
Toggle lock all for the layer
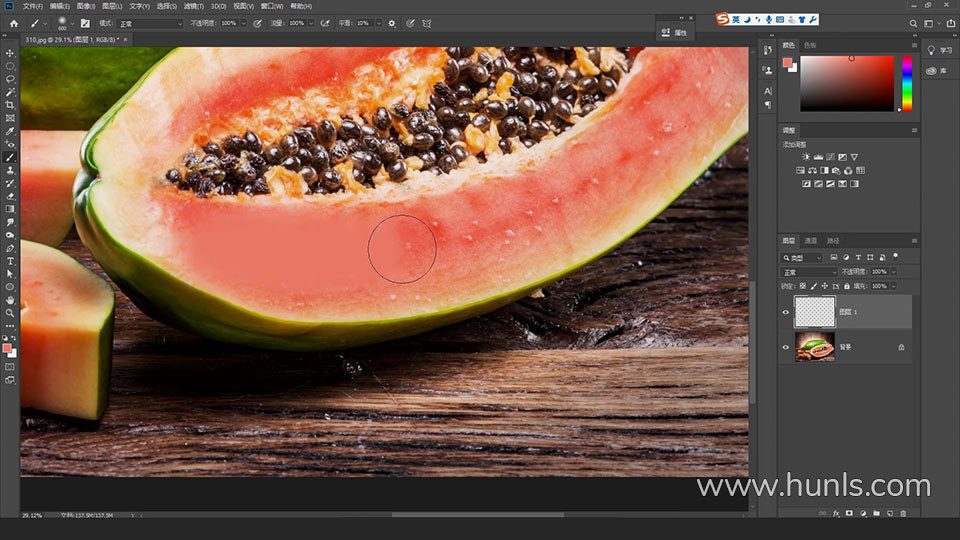pos(847,286)
